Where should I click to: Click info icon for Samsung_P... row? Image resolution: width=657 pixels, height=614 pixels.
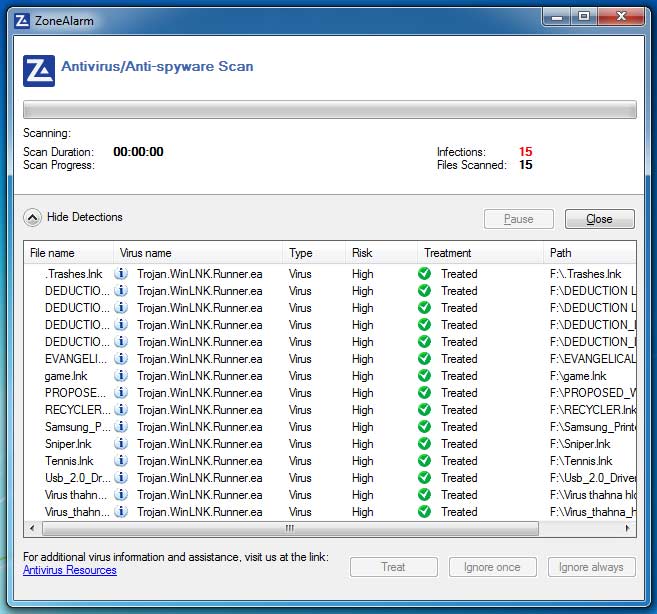121,427
